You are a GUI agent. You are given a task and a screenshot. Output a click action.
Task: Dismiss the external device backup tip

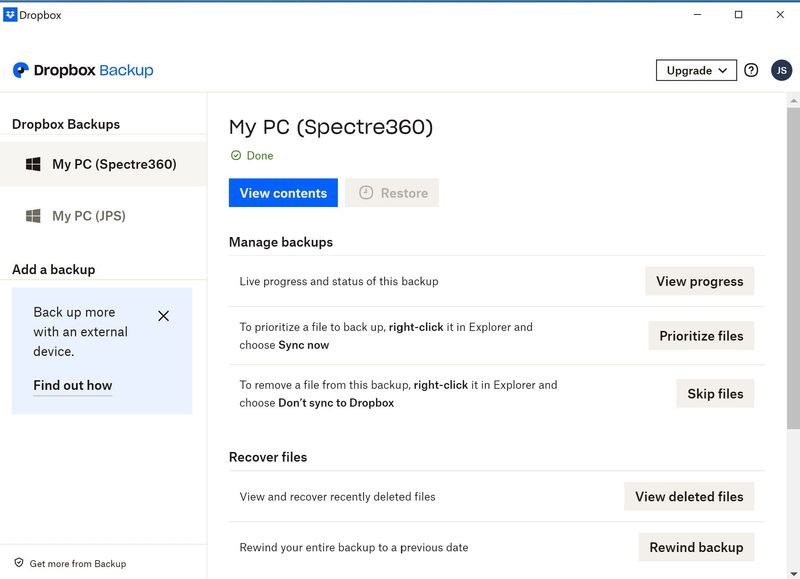164,316
